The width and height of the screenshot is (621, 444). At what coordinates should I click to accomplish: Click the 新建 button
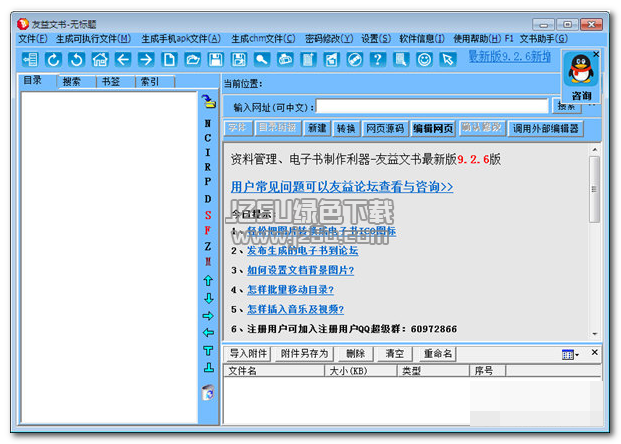[x=317, y=128]
